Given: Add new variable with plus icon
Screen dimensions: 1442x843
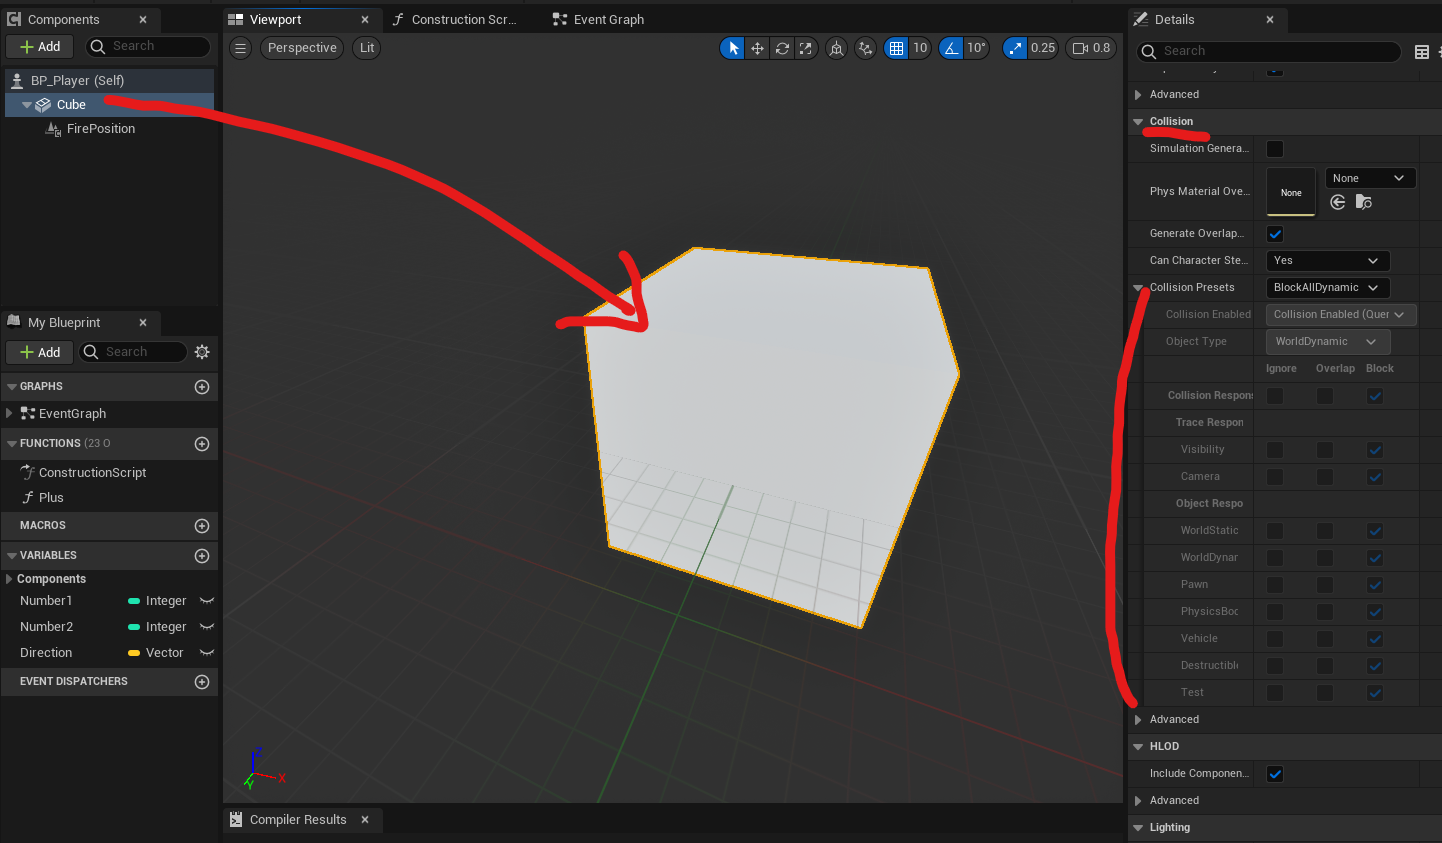Looking at the screenshot, I should 202,556.
